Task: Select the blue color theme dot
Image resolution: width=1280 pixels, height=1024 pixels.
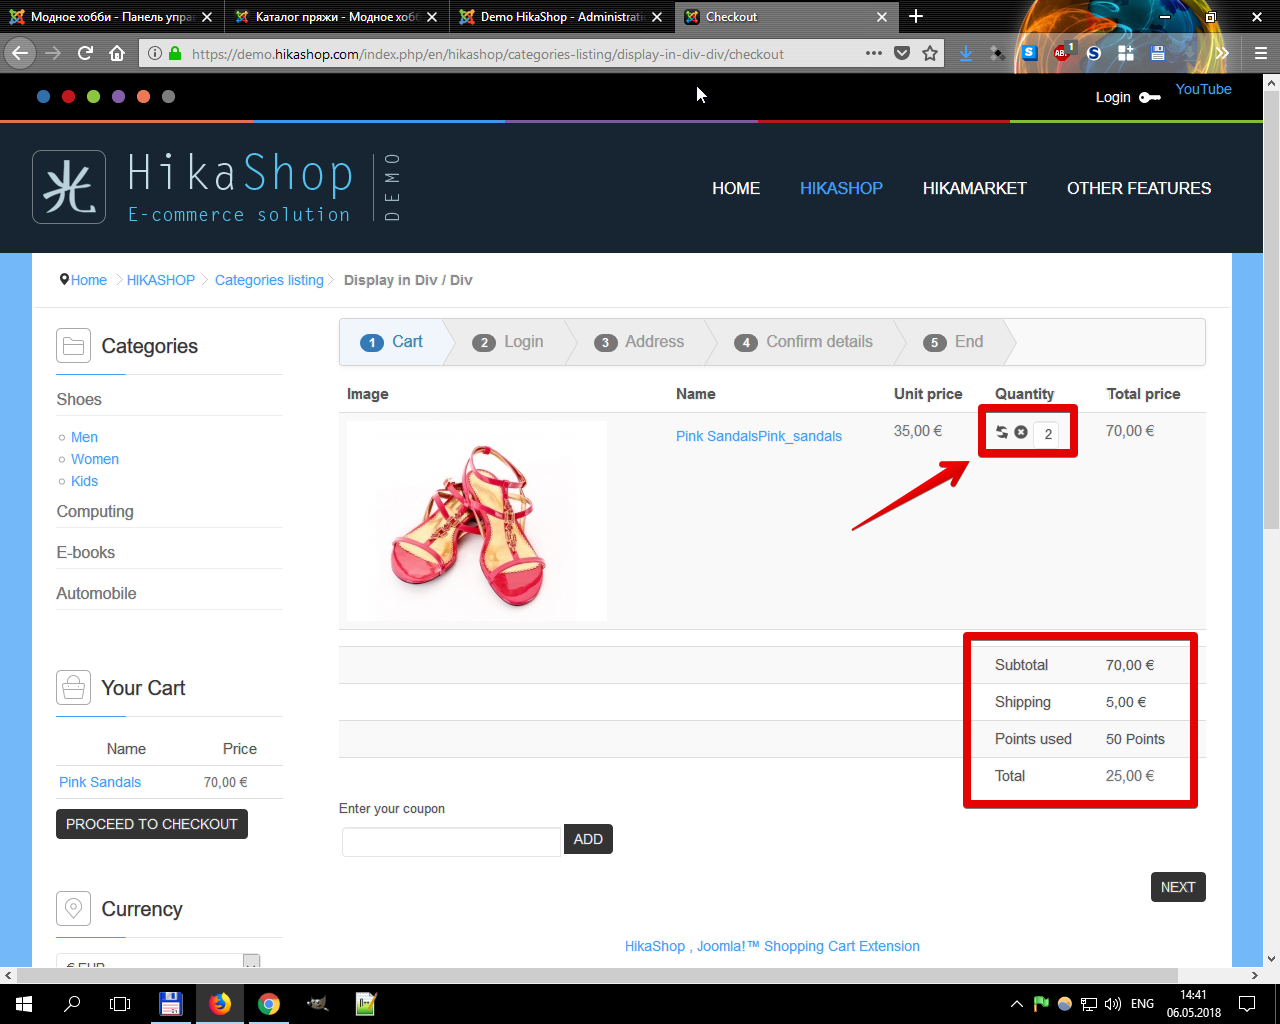Action: [43, 96]
